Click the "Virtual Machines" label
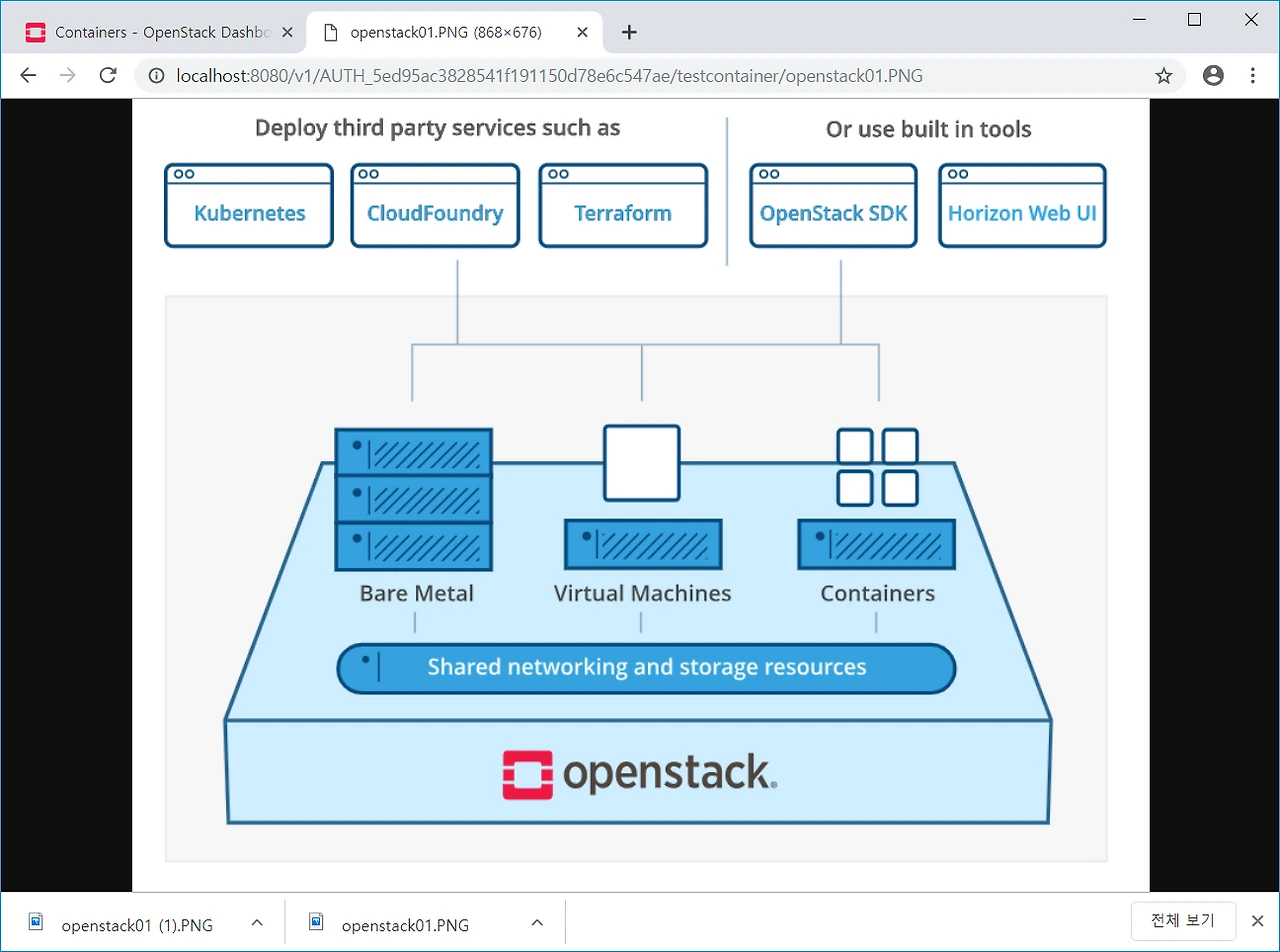1280x952 pixels. tap(642, 593)
